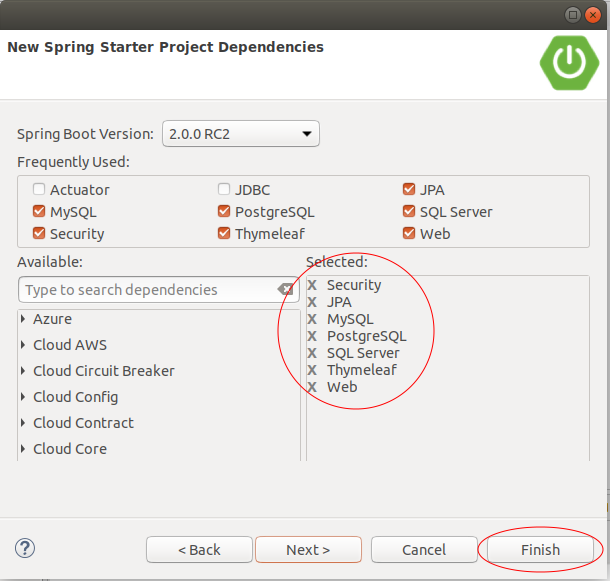Image resolution: width=610 pixels, height=581 pixels.
Task: Expand the Cloud Circuit Breaker group
Action: pos(23,371)
